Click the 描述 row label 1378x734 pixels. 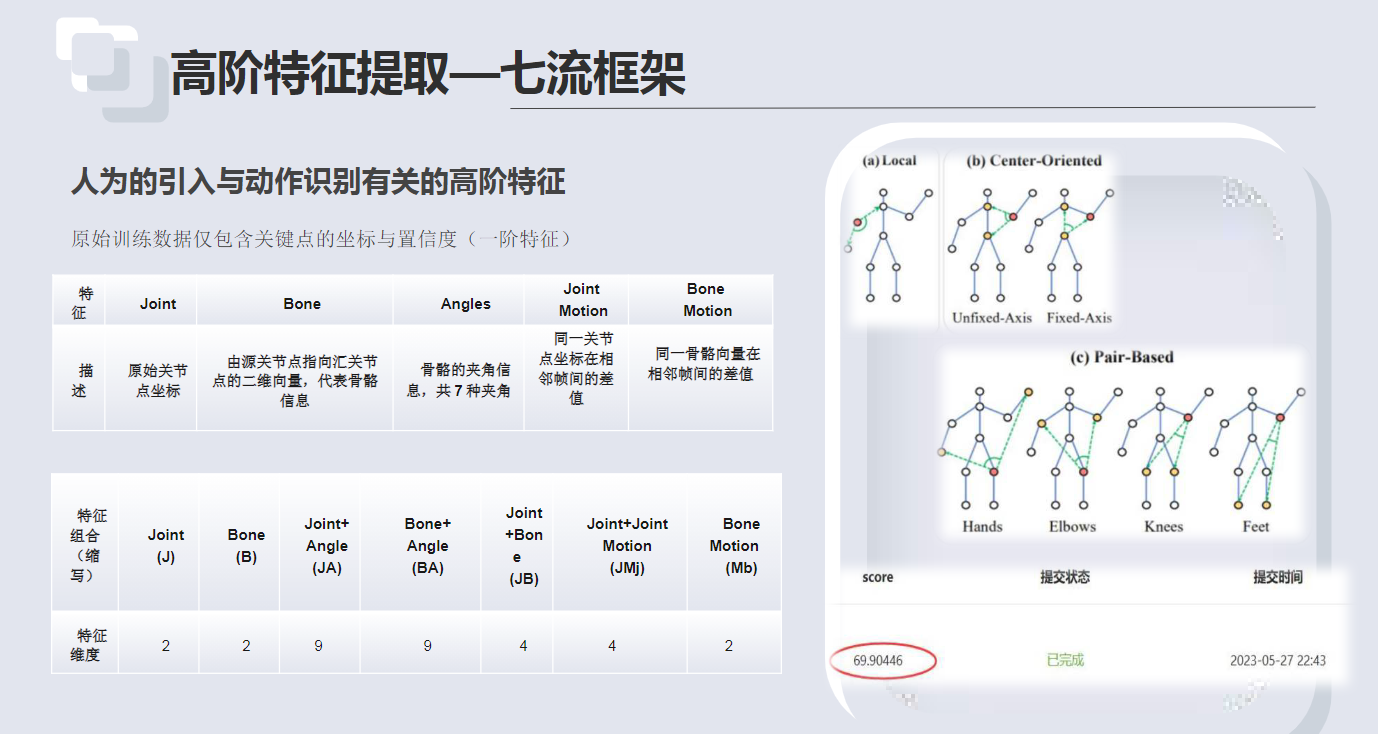[x=79, y=380]
